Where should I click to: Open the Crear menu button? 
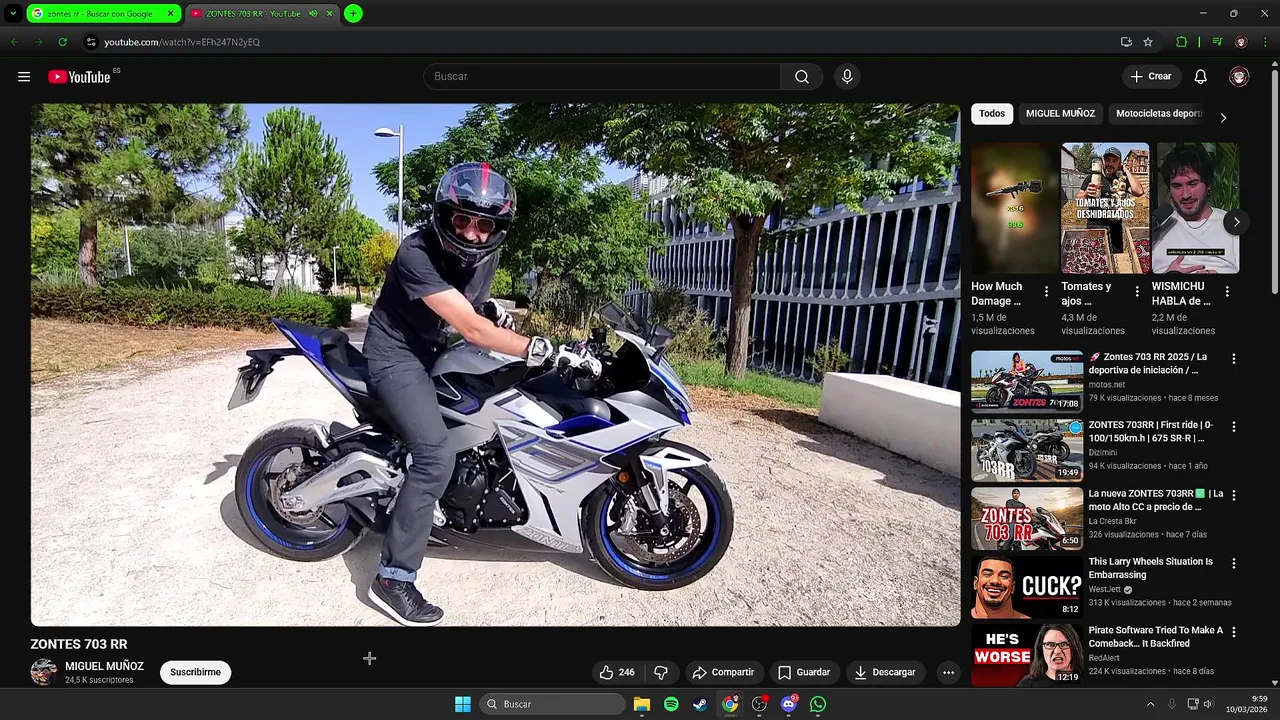pos(1151,77)
